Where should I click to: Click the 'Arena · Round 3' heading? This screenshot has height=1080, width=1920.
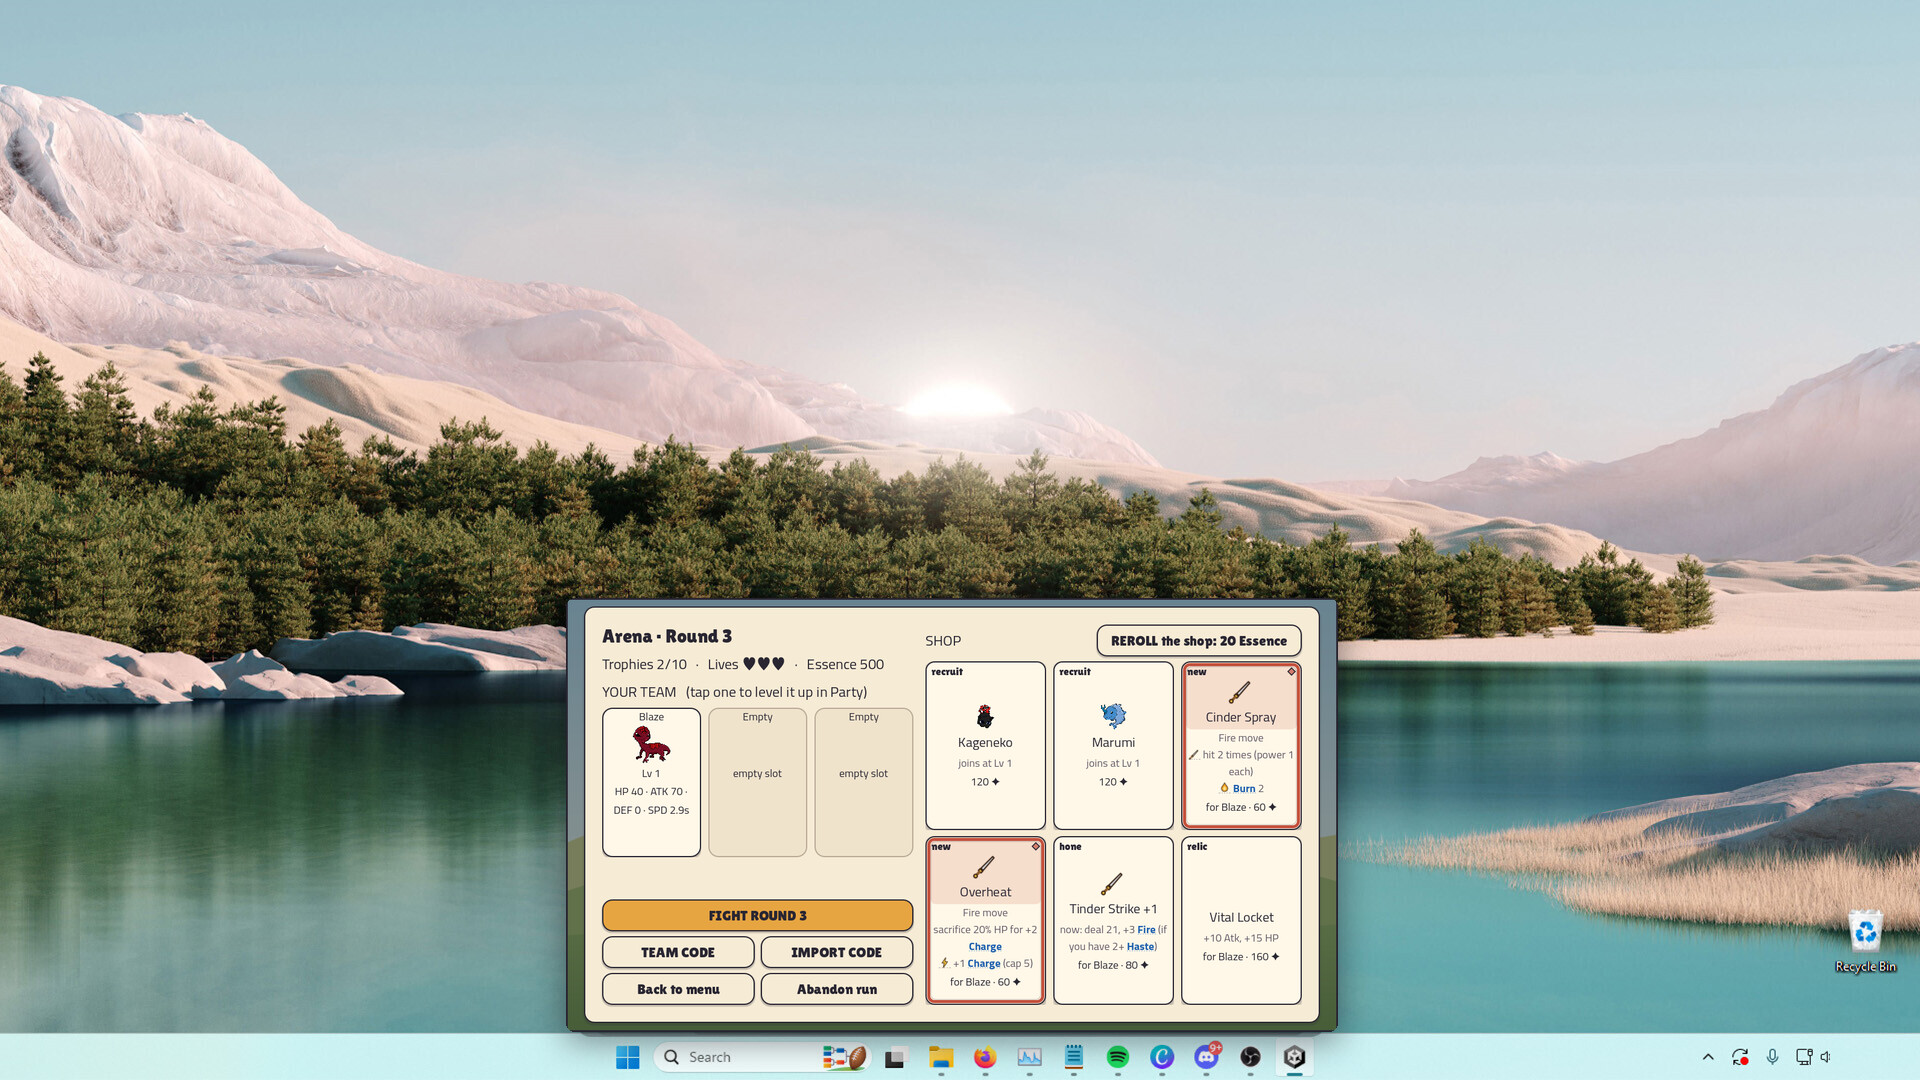(x=667, y=636)
